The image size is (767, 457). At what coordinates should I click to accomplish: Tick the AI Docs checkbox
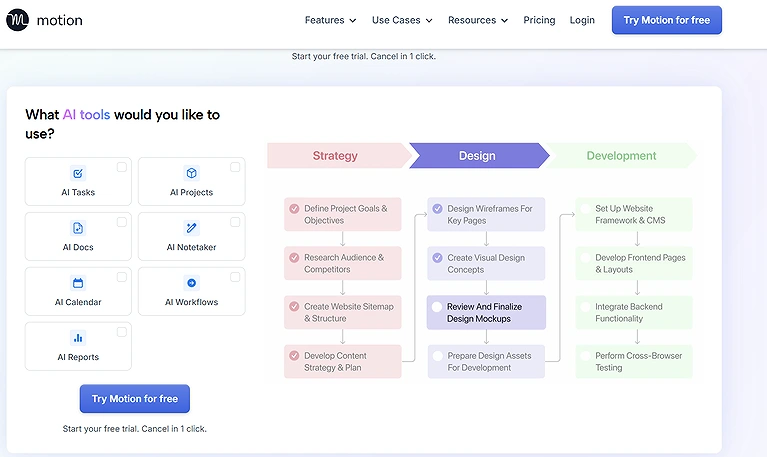pos(122,222)
